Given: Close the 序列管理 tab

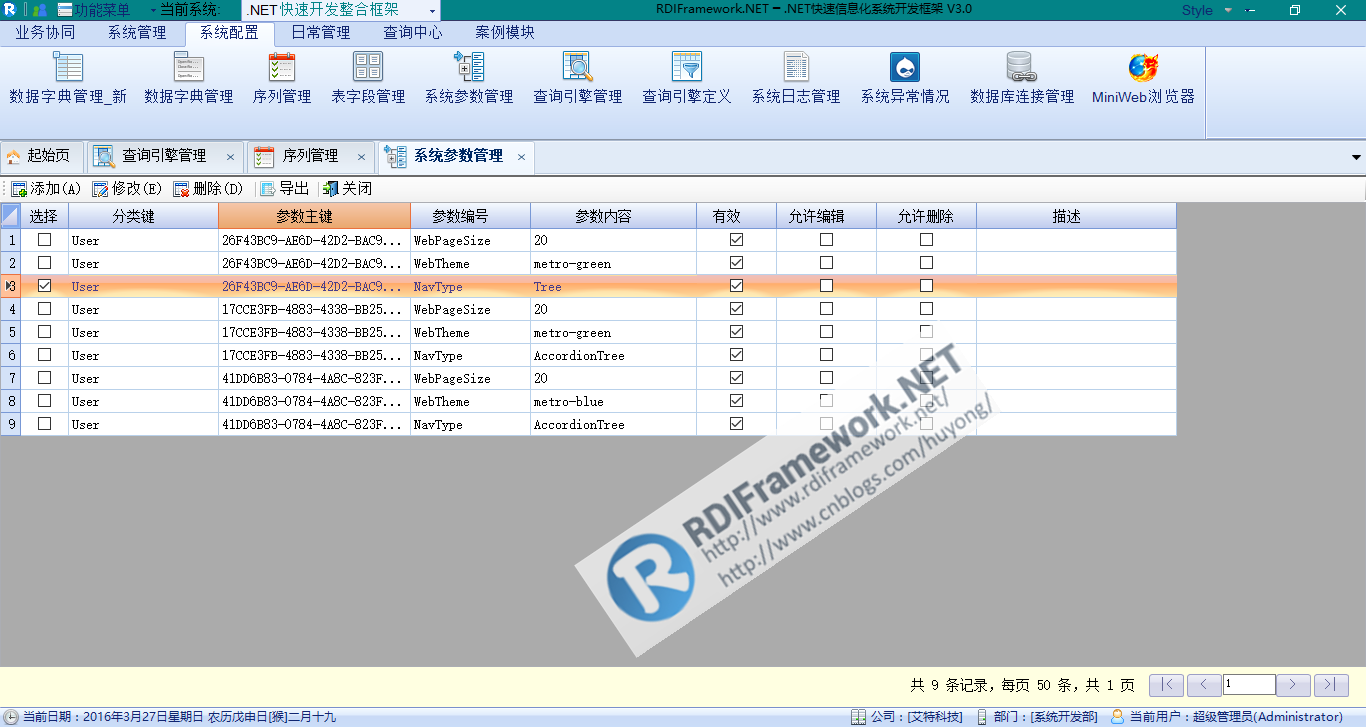Looking at the screenshot, I should (x=362, y=157).
